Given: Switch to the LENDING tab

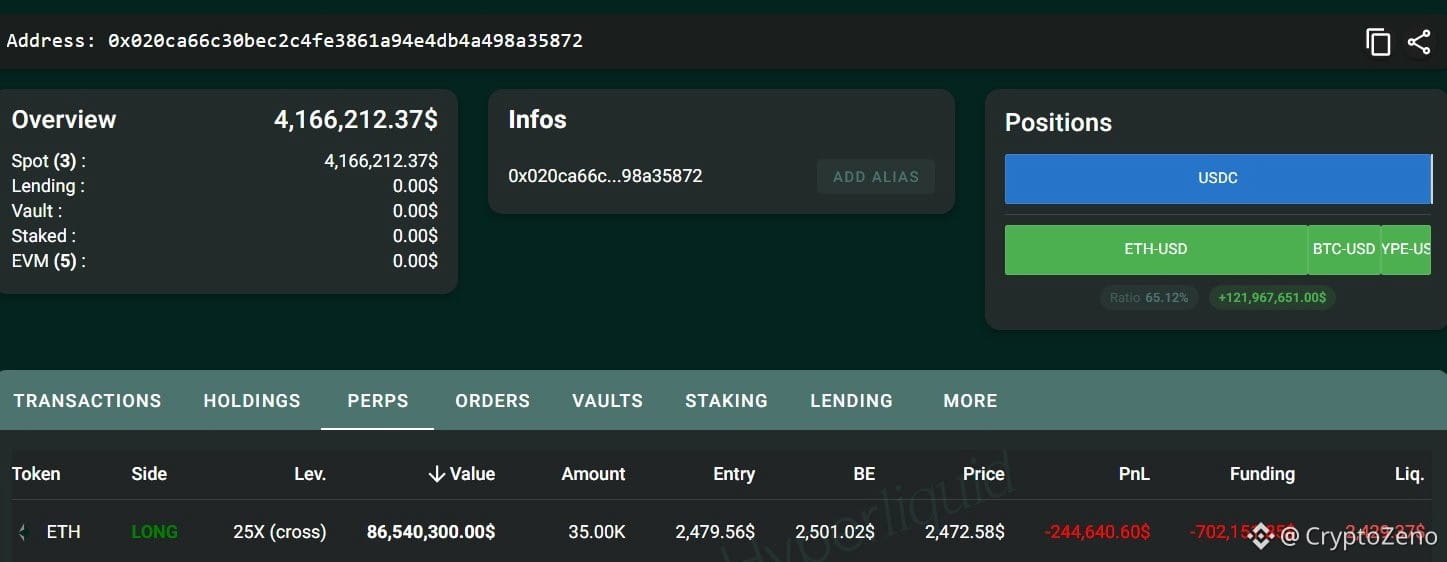Looking at the screenshot, I should [x=851, y=401].
